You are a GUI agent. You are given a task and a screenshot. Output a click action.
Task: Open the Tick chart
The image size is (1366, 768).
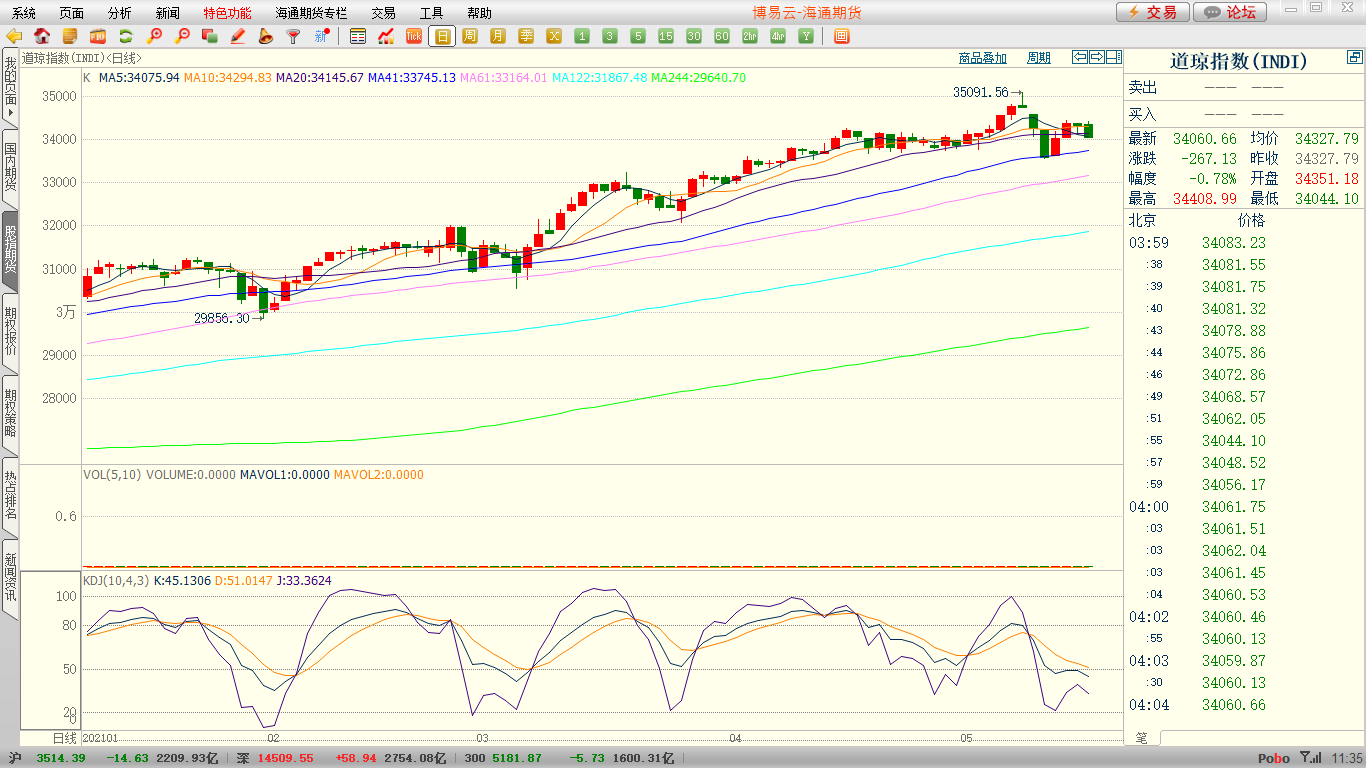tap(414, 37)
